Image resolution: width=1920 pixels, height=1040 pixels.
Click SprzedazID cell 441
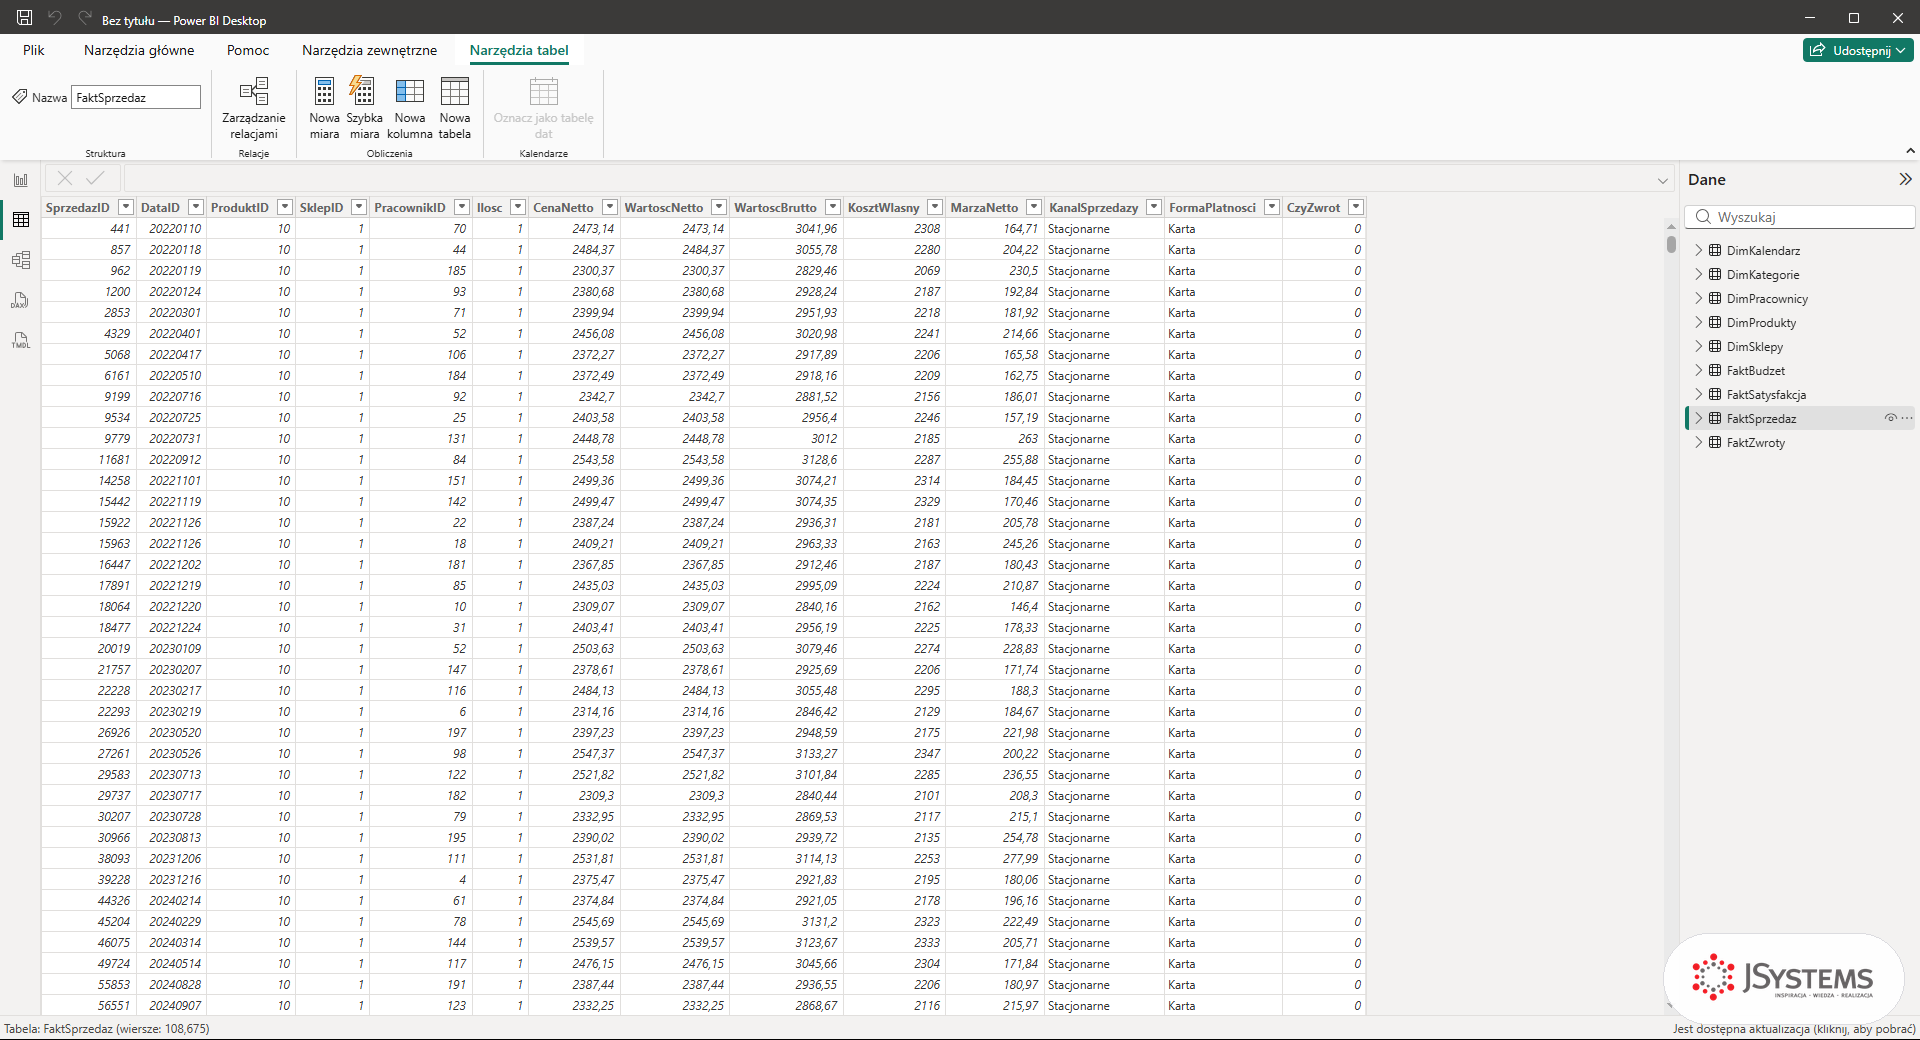pyautogui.click(x=87, y=228)
